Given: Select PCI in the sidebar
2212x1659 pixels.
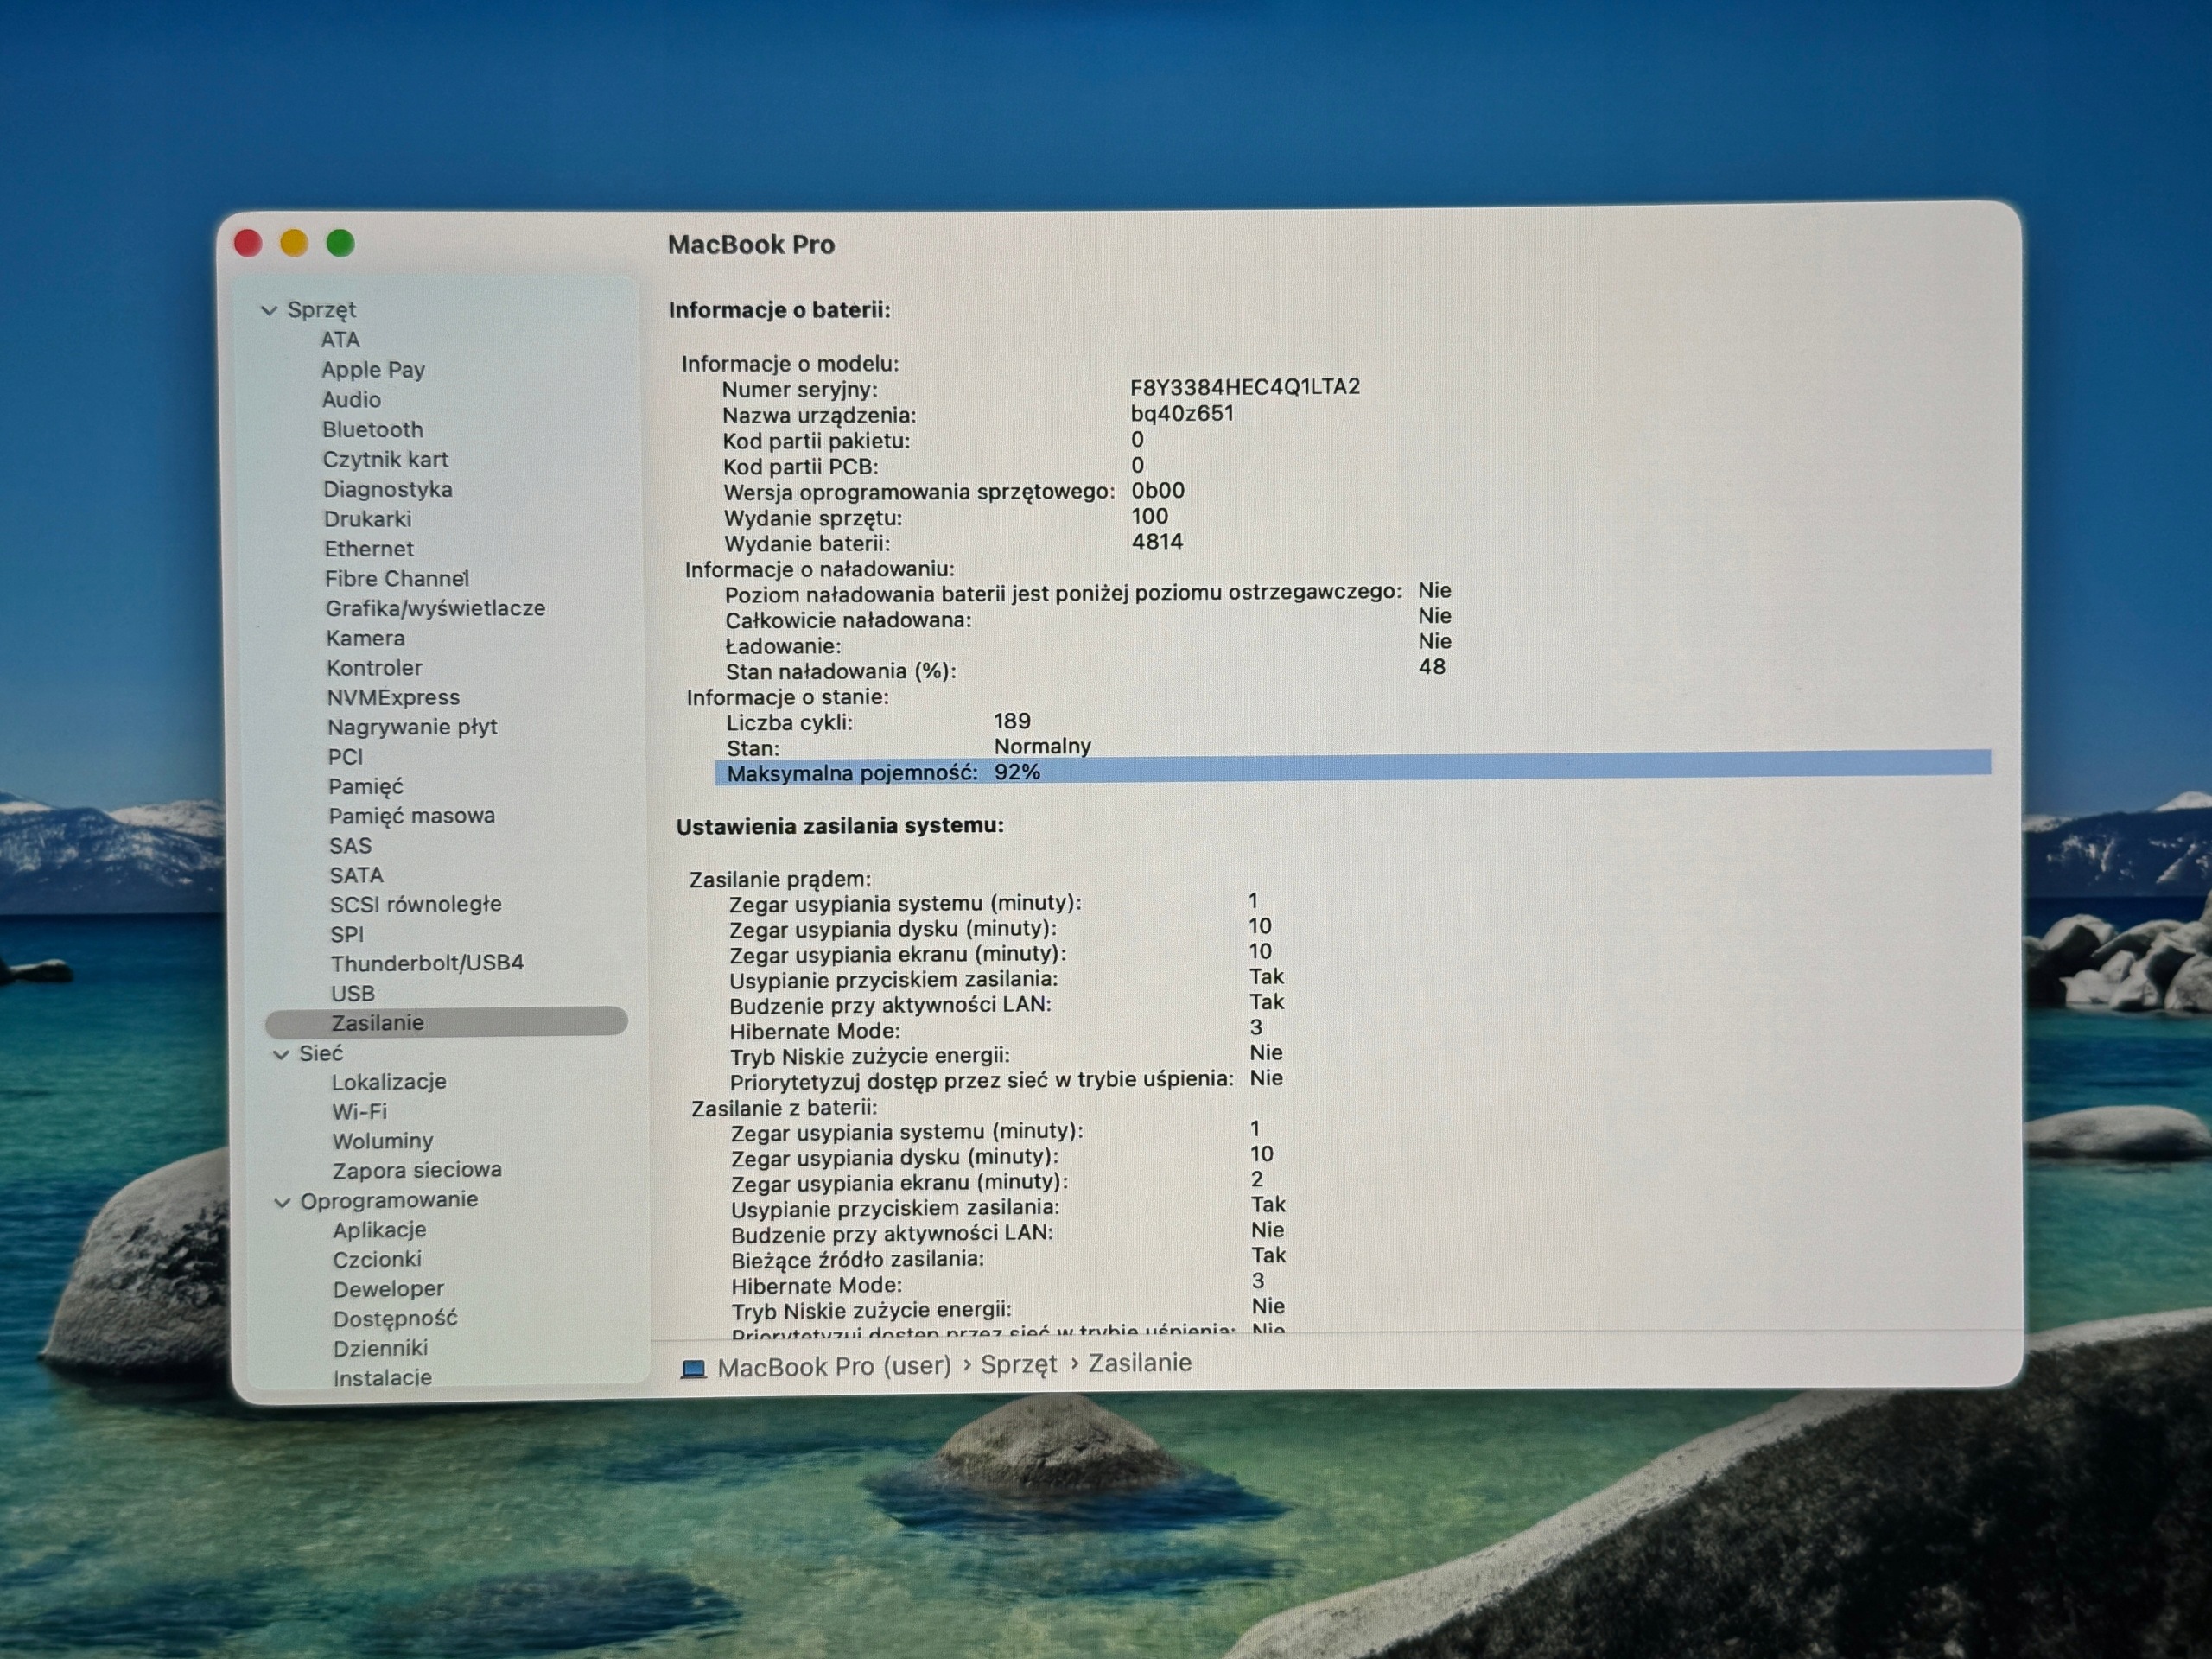Looking at the screenshot, I should [x=345, y=757].
